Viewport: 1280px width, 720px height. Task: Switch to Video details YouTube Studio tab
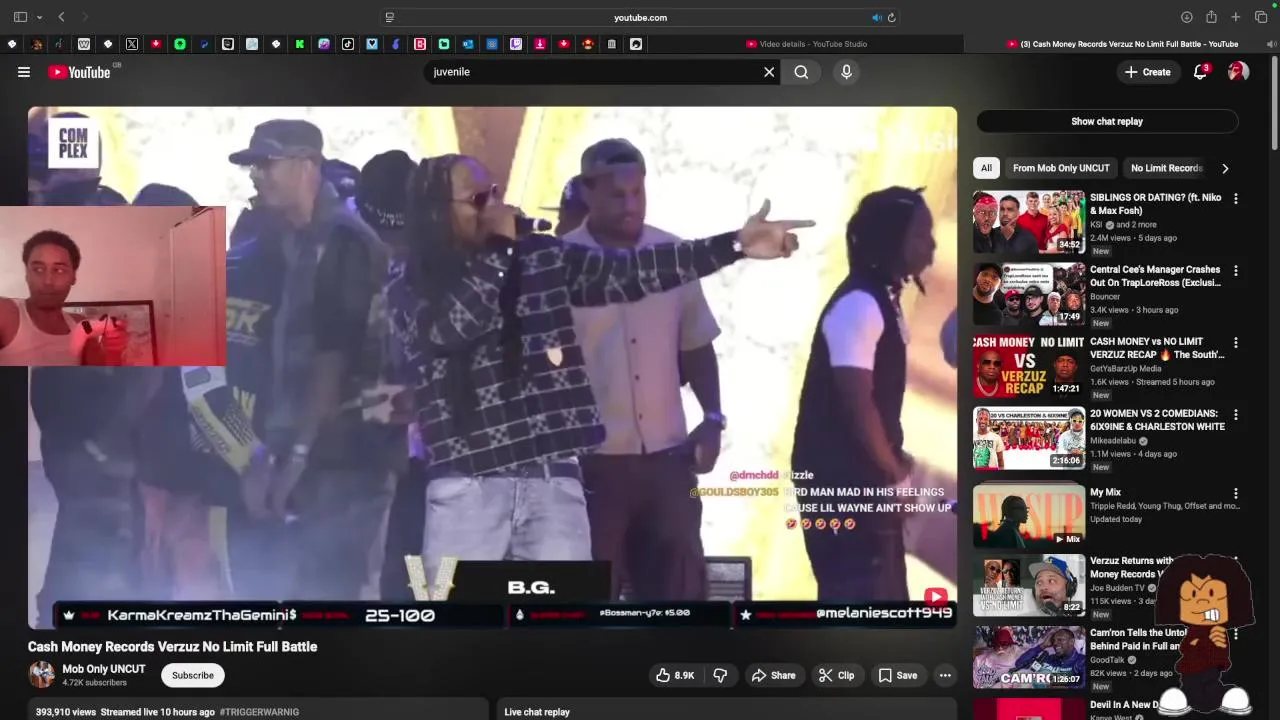pyautogui.click(x=806, y=44)
